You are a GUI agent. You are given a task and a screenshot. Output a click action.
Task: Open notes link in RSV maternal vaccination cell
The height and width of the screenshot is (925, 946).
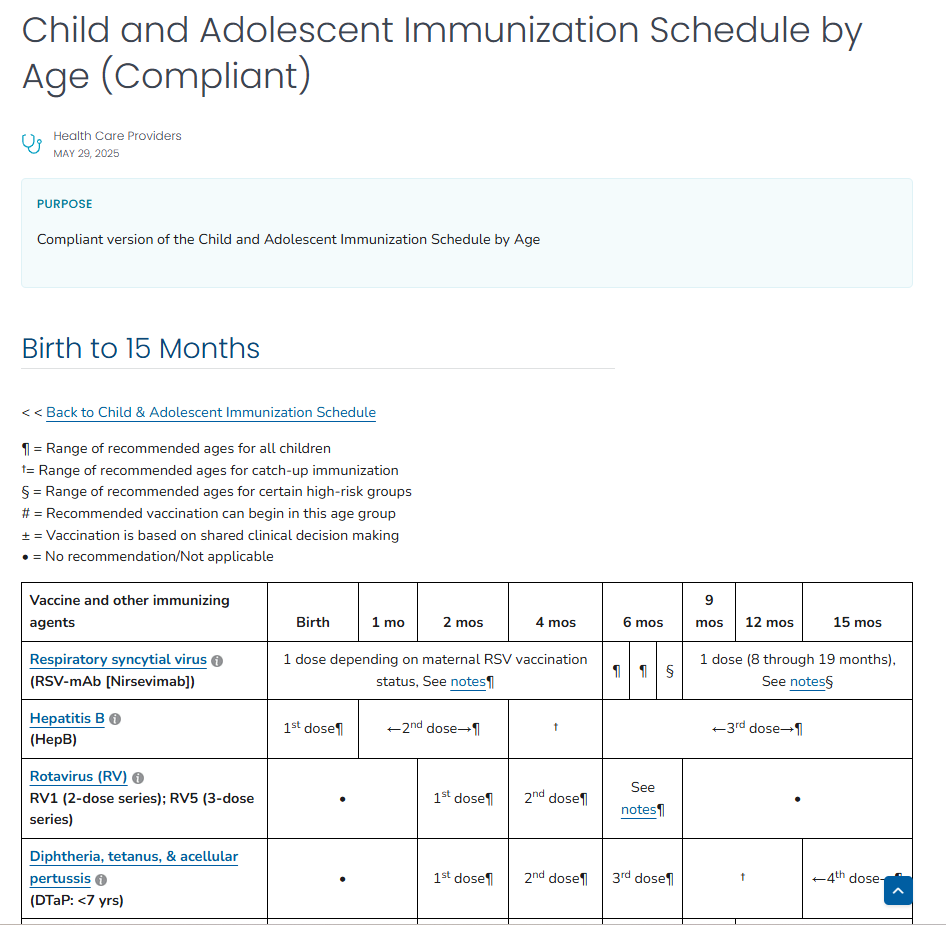point(467,682)
